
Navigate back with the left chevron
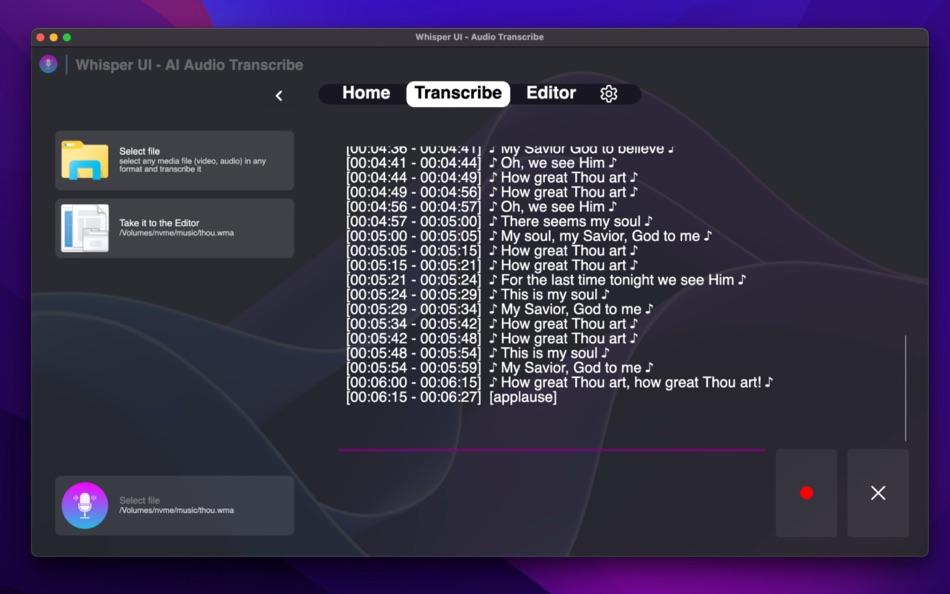pos(279,95)
